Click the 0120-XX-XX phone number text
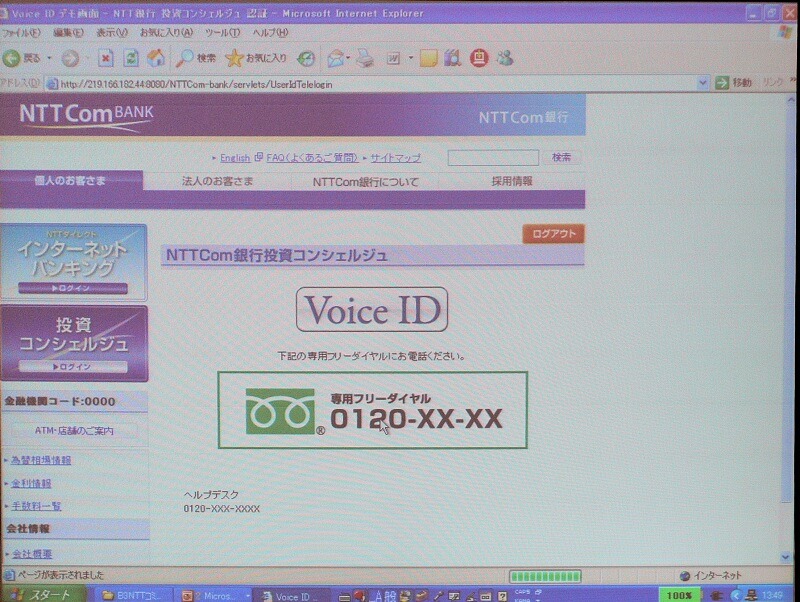The image size is (800, 602). [x=416, y=419]
